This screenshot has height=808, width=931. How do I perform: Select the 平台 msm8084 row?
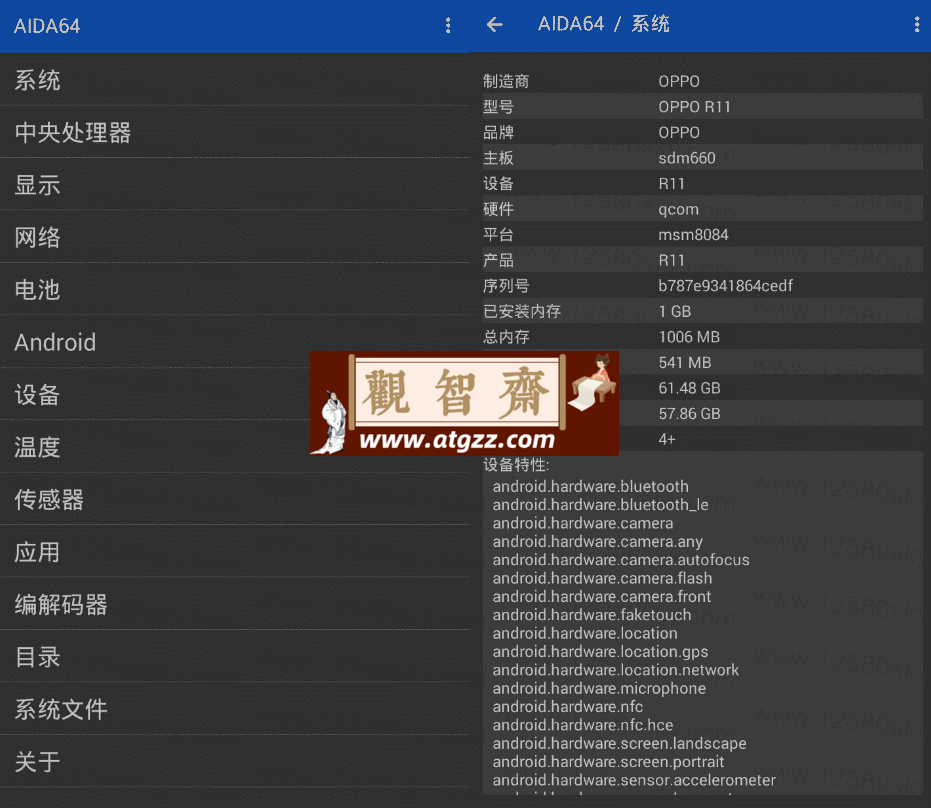pyautogui.click(x=702, y=235)
